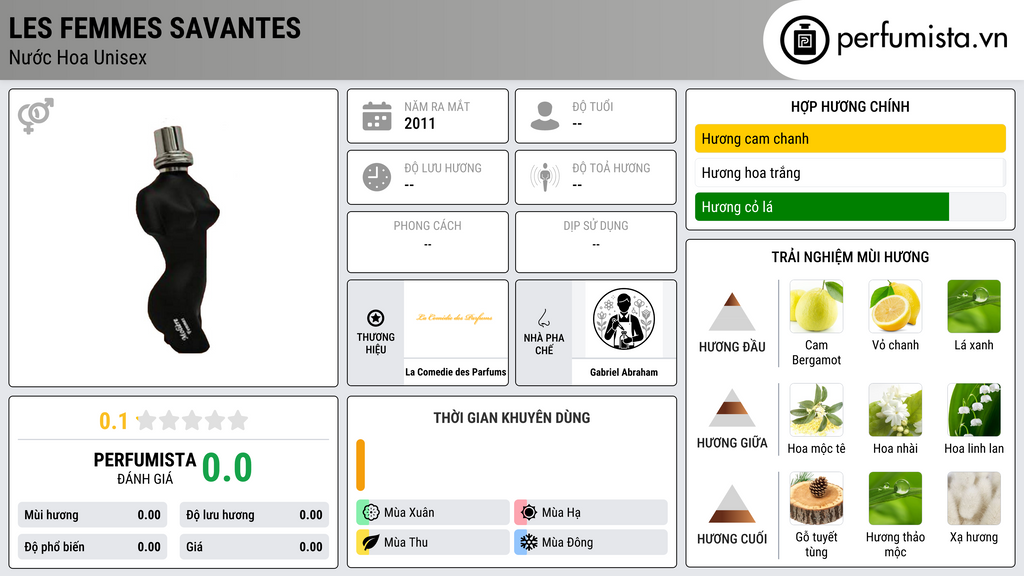Select the Gỗ tuyết tùng cedar image
The width and height of the screenshot is (1024, 576).
click(816, 499)
